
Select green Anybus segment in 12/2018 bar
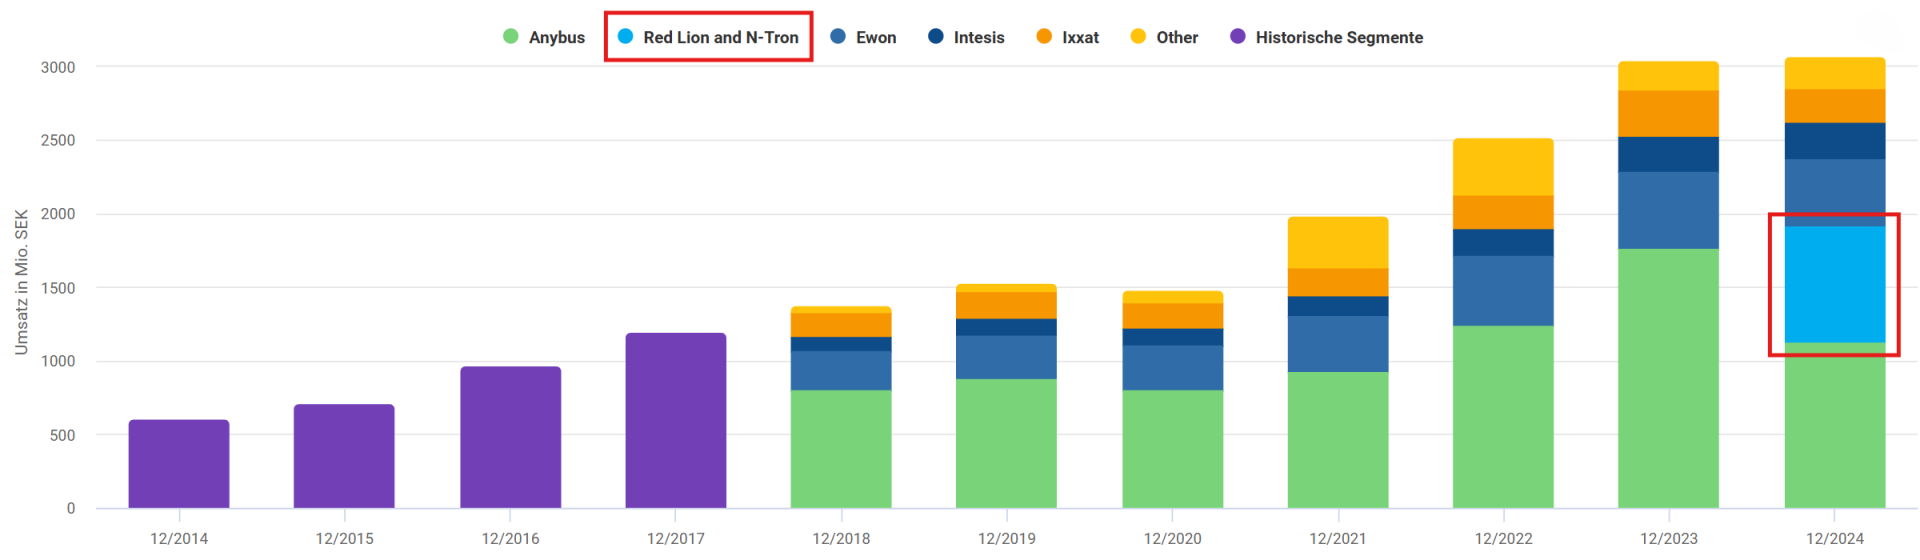841,449
